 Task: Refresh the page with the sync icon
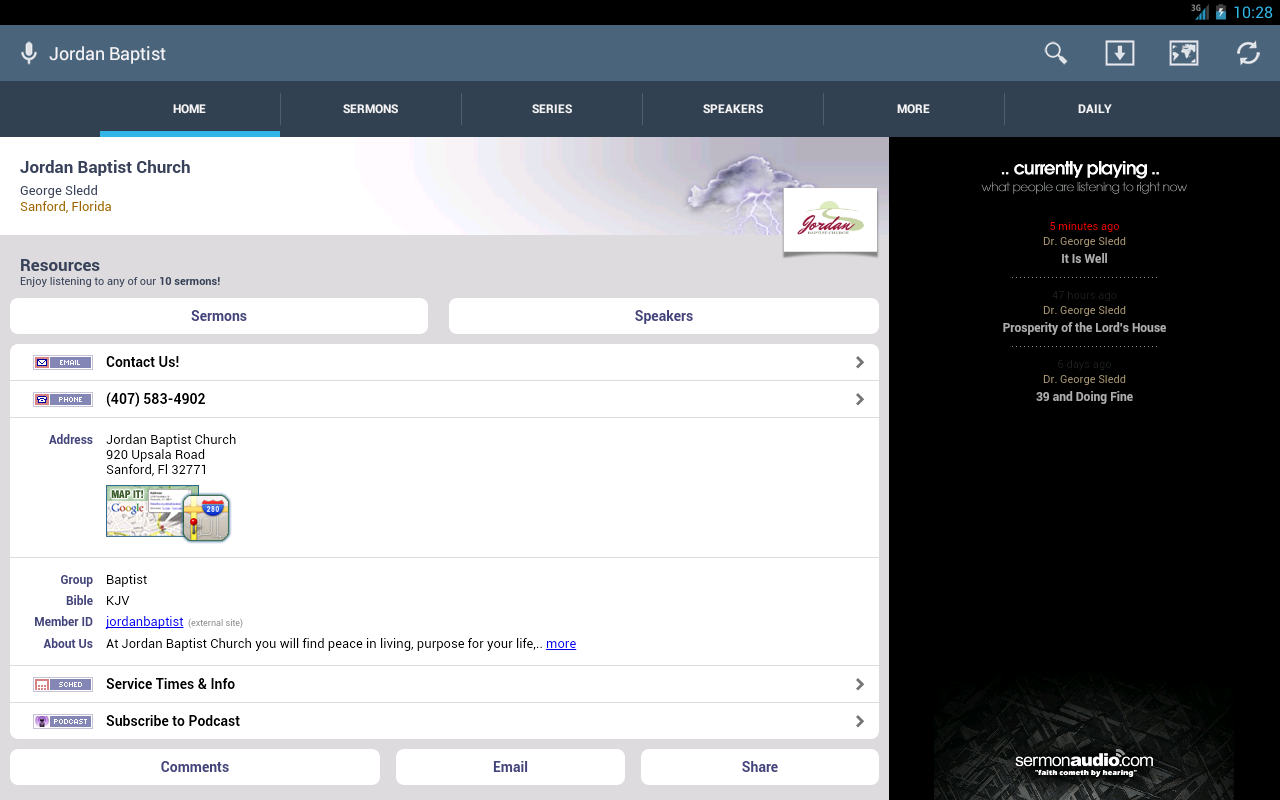coord(1248,53)
